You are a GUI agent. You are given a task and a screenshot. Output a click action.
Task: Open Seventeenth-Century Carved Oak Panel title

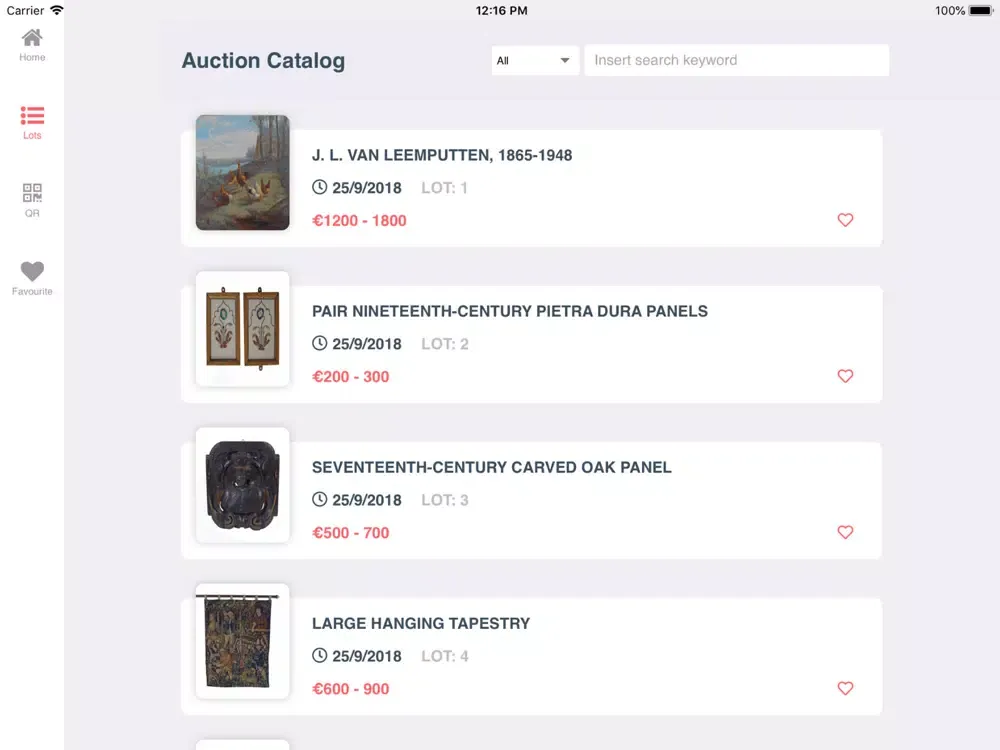tap(491, 467)
